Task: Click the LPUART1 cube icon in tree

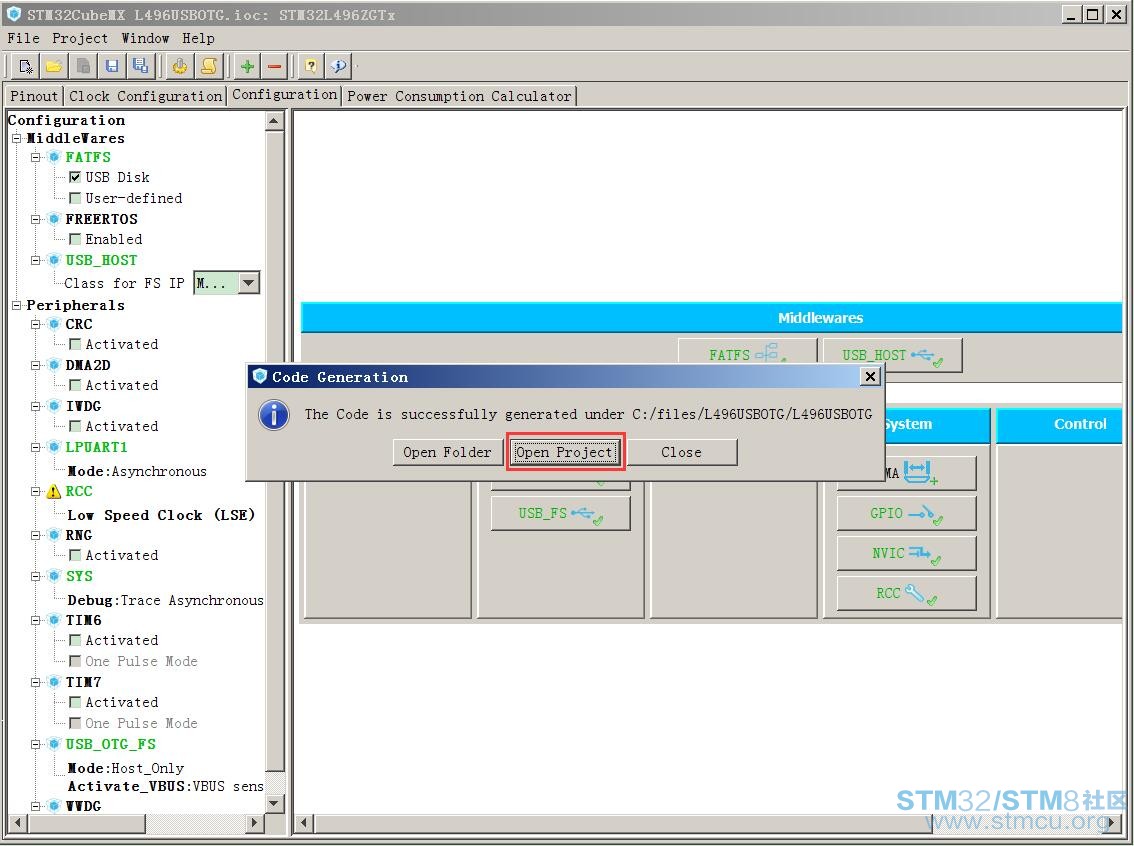Action: (54, 447)
